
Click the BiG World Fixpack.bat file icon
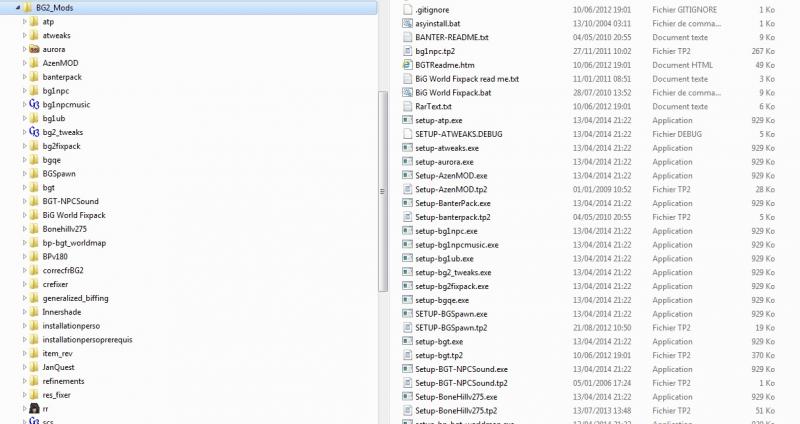pos(407,93)
